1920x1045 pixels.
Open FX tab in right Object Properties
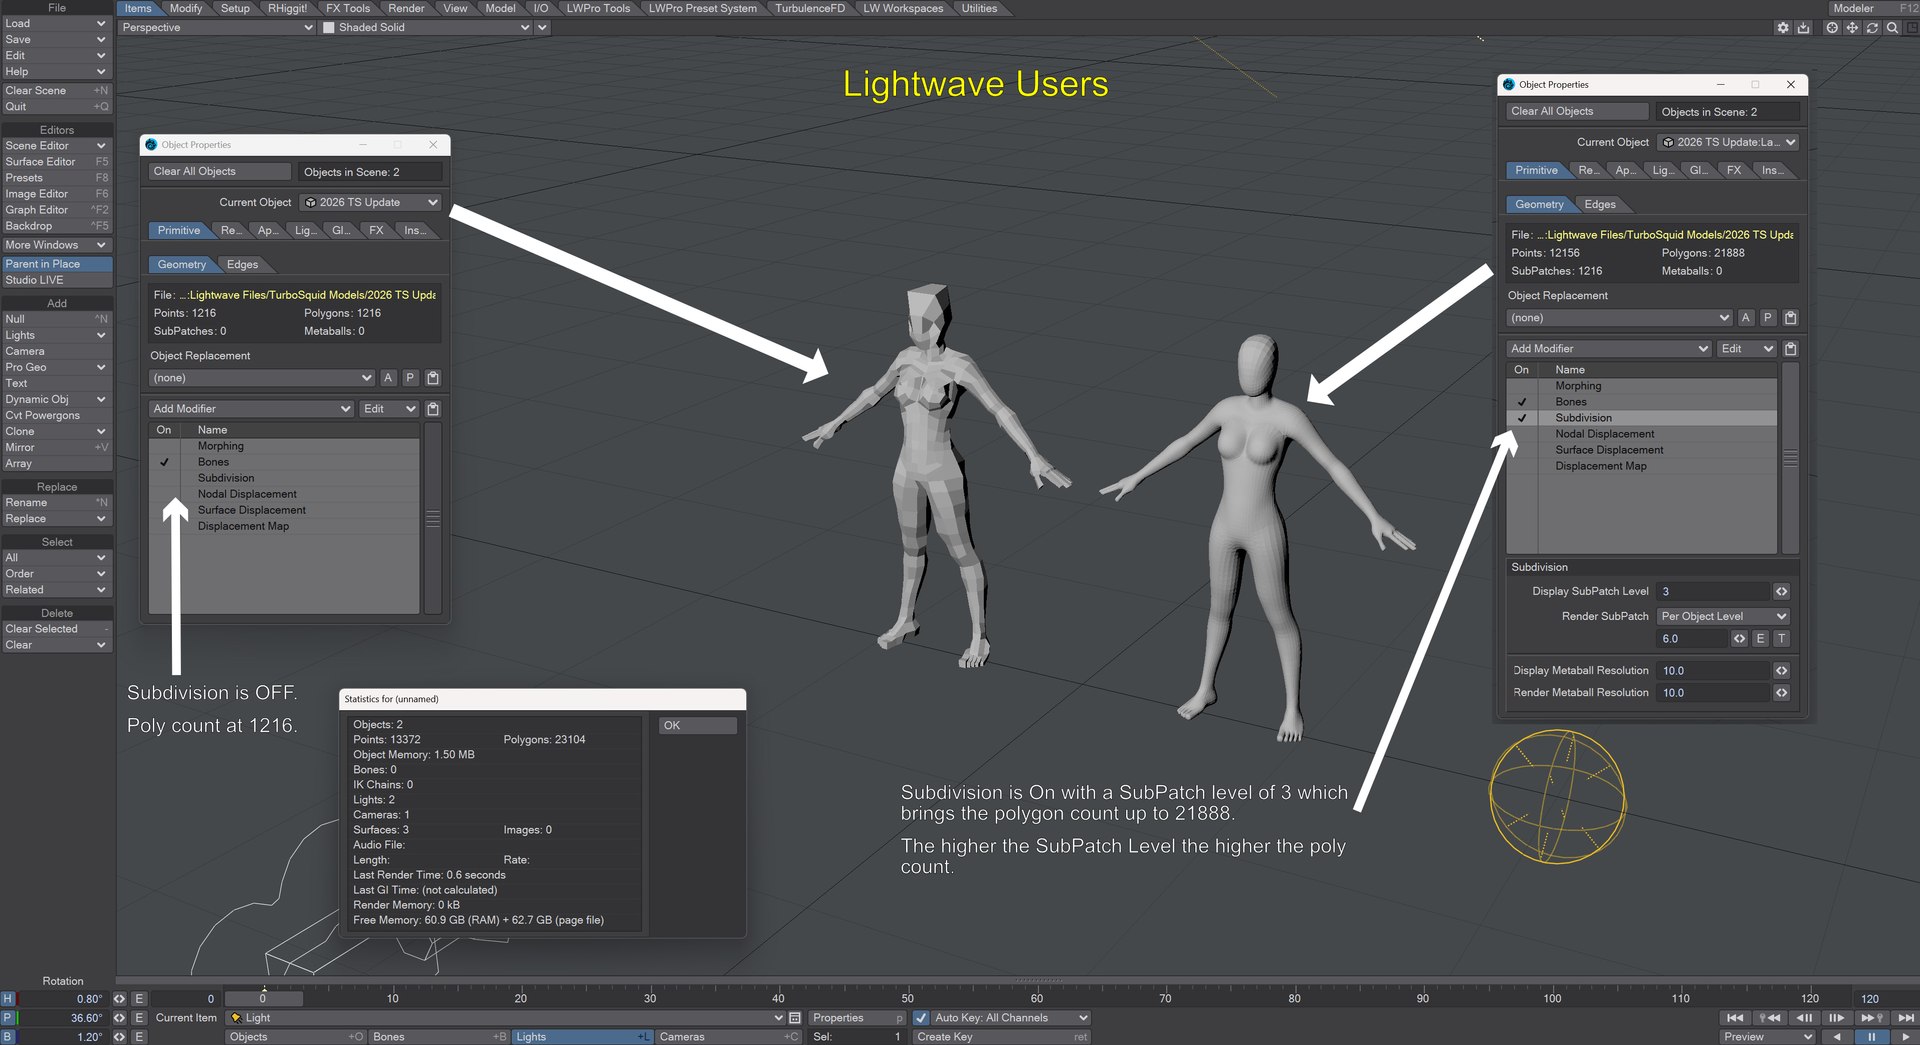(1734, 171)
